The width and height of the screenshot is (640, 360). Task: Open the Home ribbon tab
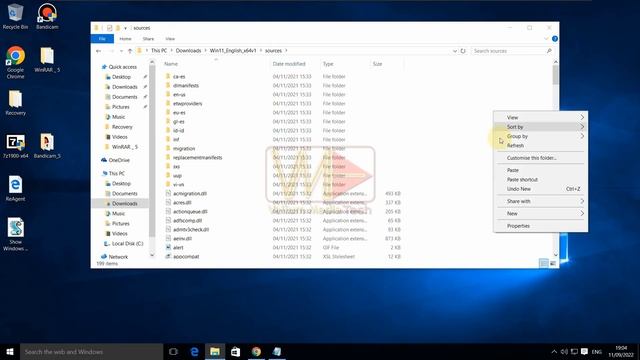[x=125, y=39]
